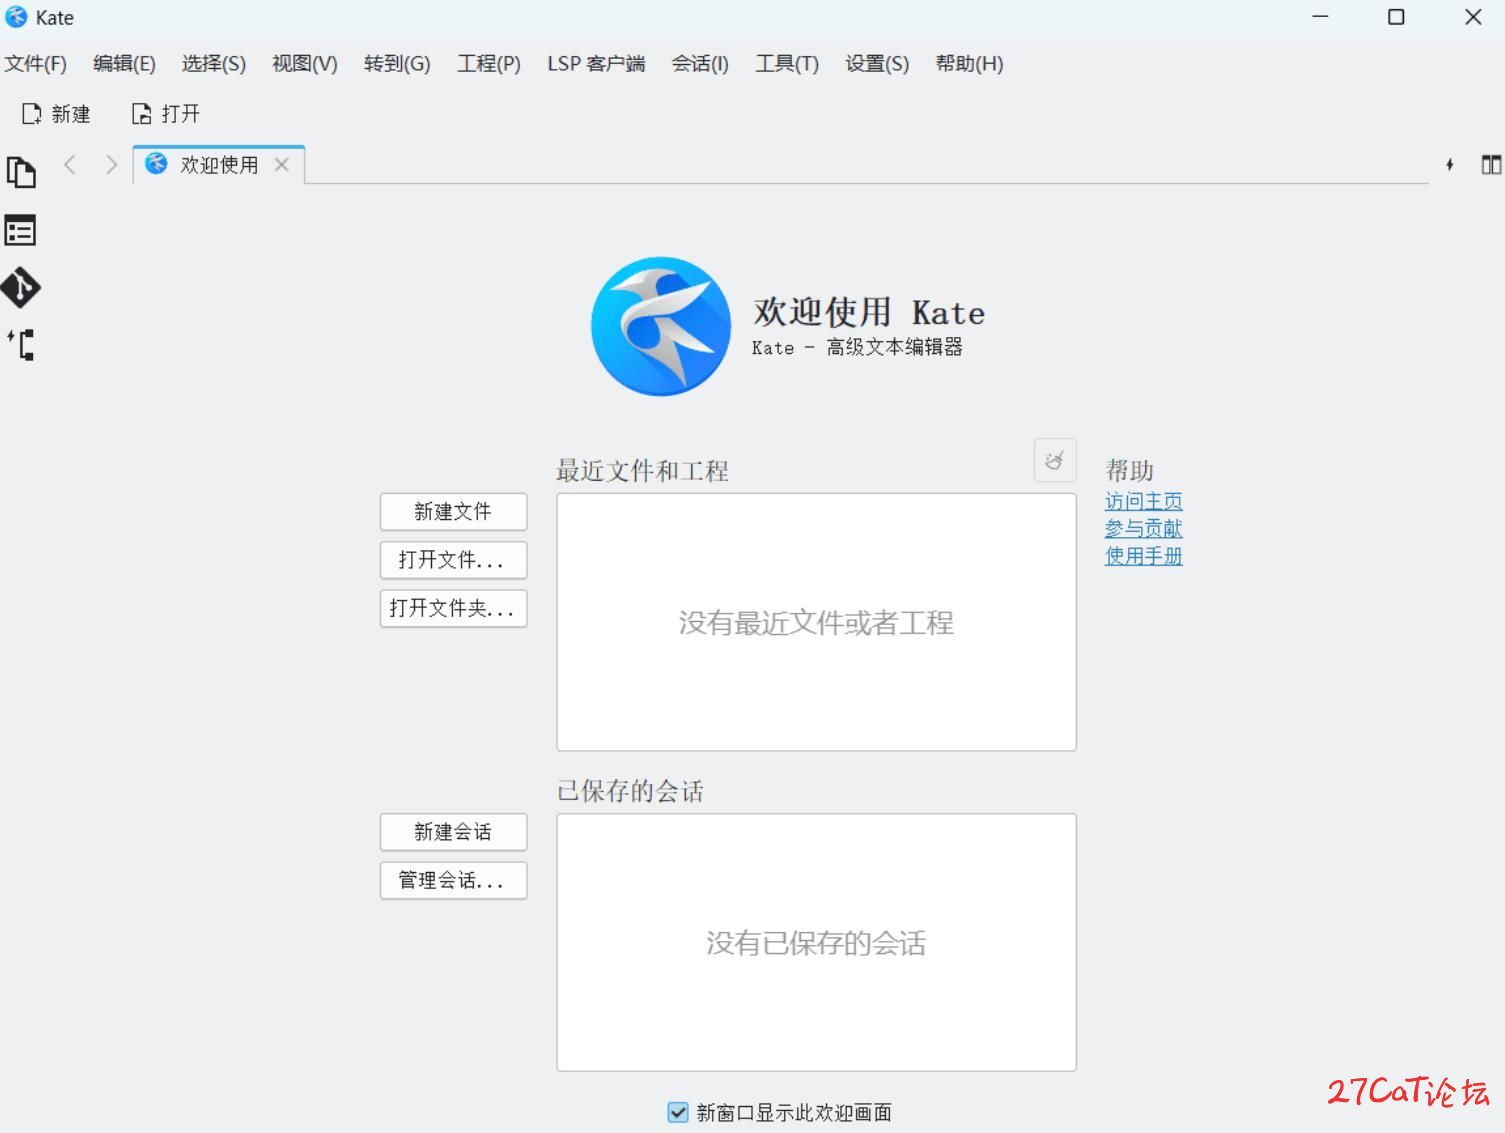Open the 使用手册 link
1505x1133 pixels.
tap(1143, 556)
